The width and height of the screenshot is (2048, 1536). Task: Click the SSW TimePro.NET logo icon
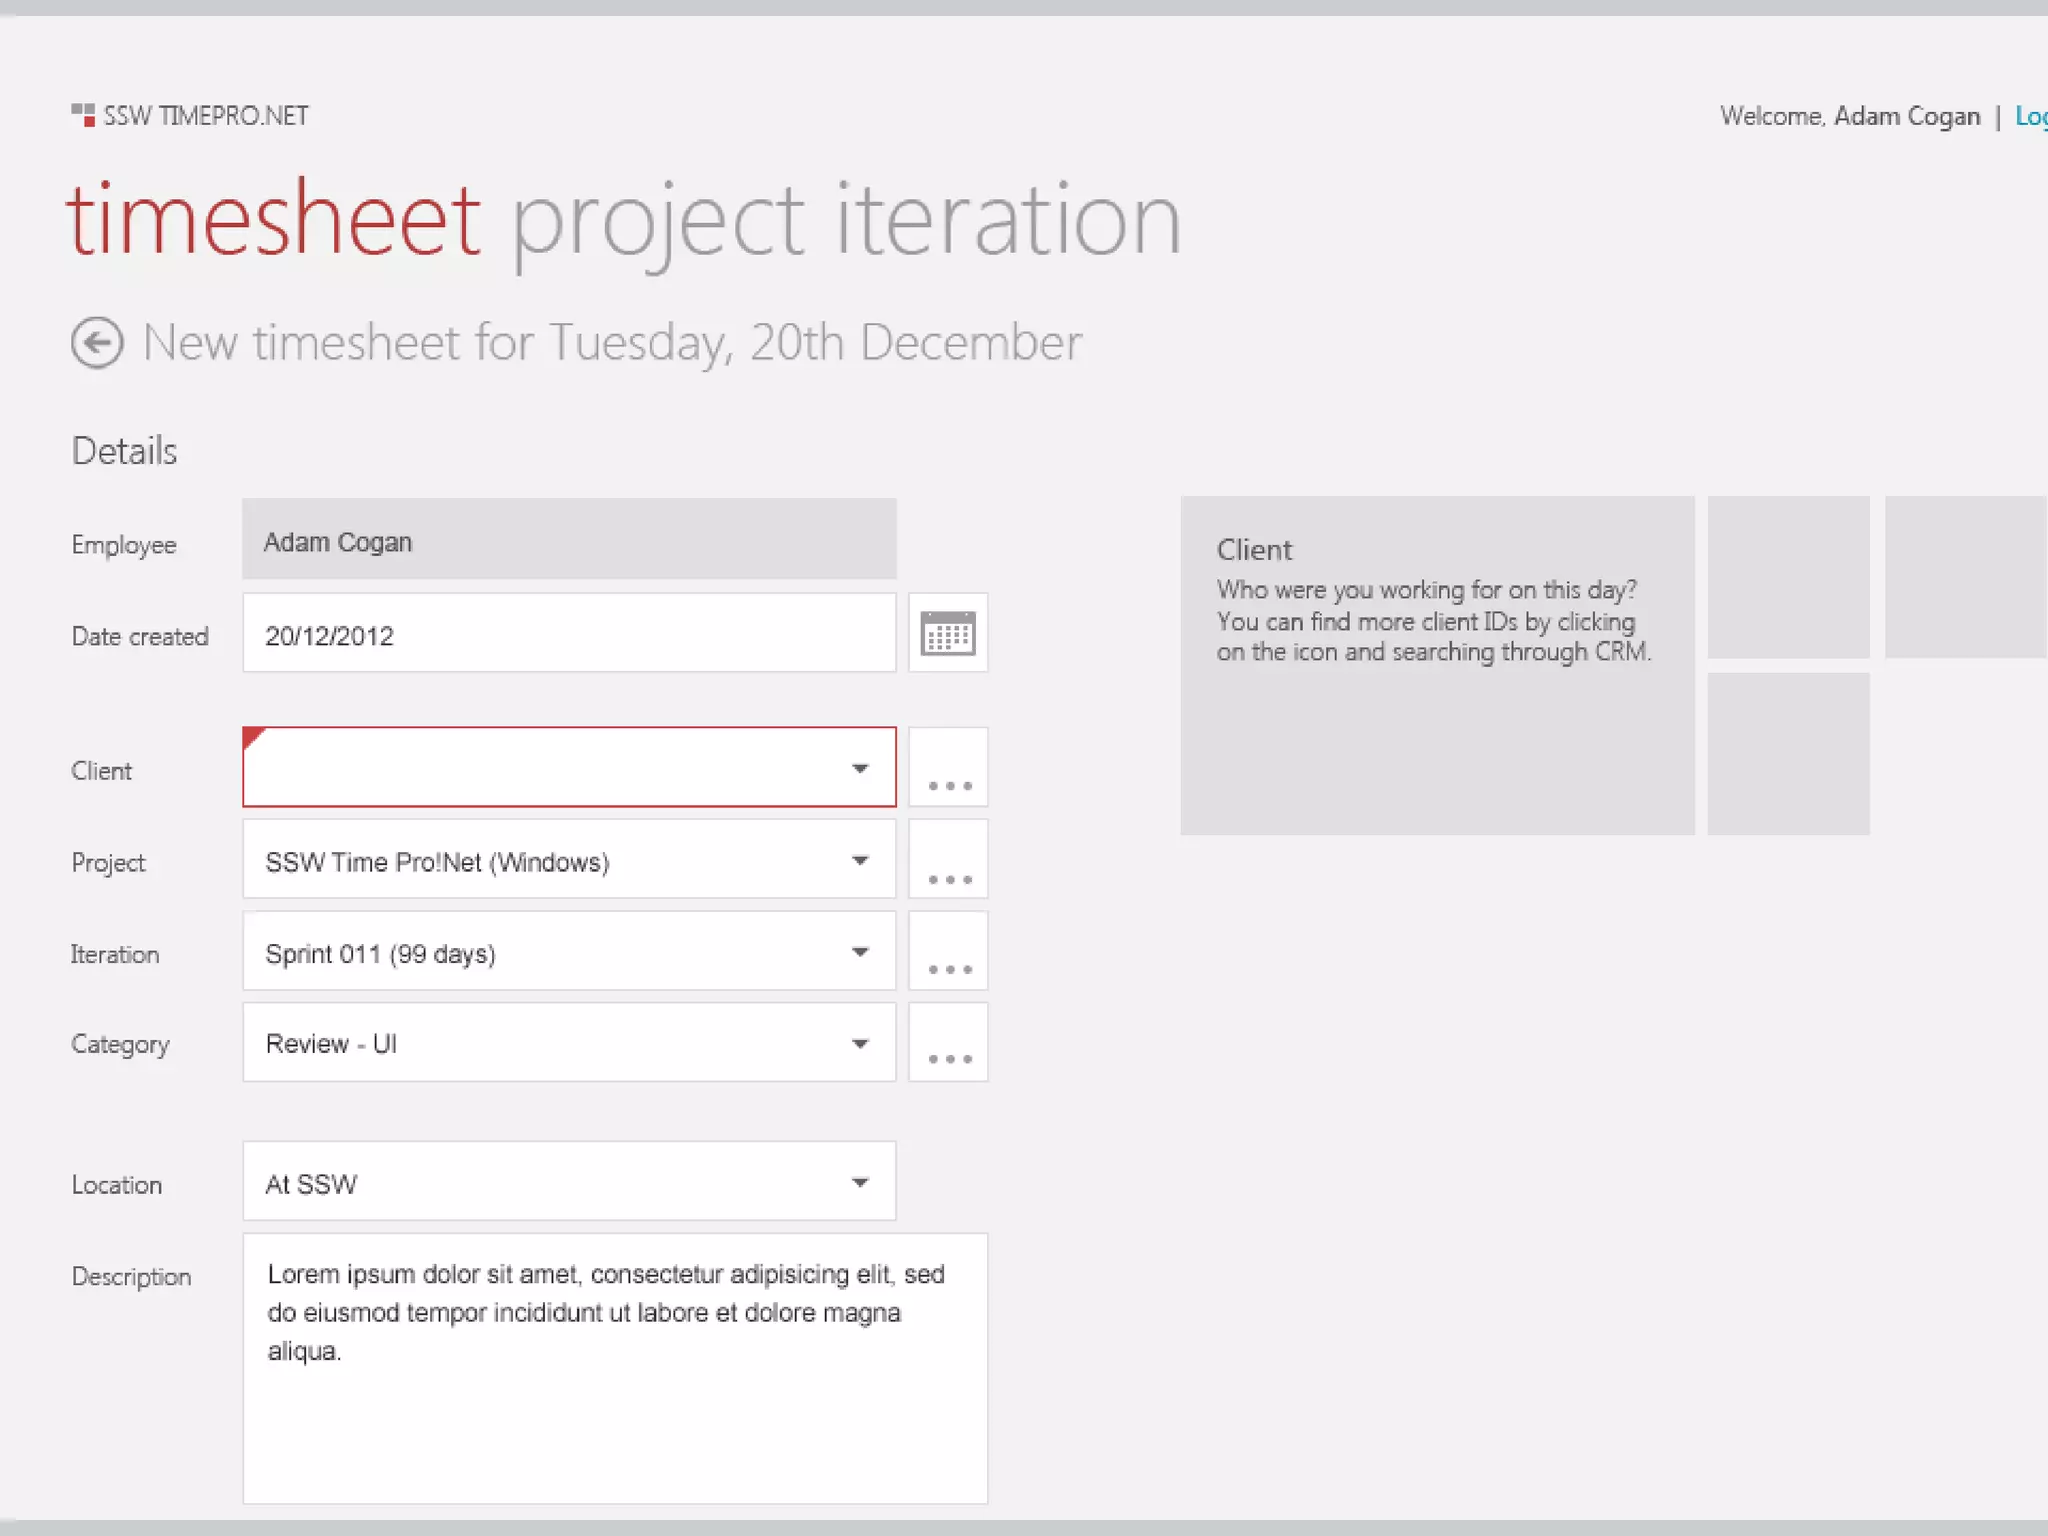click(x=83, y=115)
